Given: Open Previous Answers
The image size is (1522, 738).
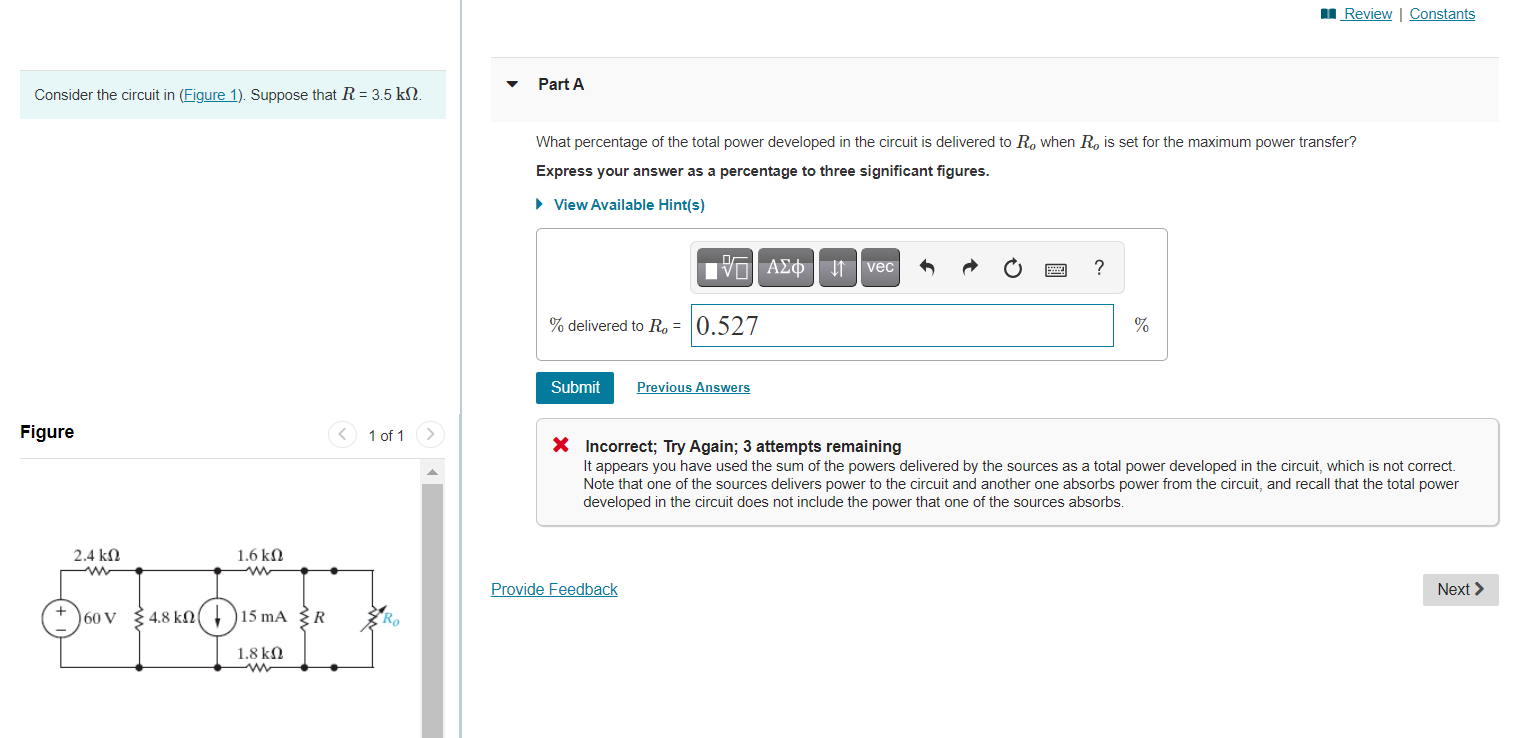Looking at the screenshot, I should (692, 387).
